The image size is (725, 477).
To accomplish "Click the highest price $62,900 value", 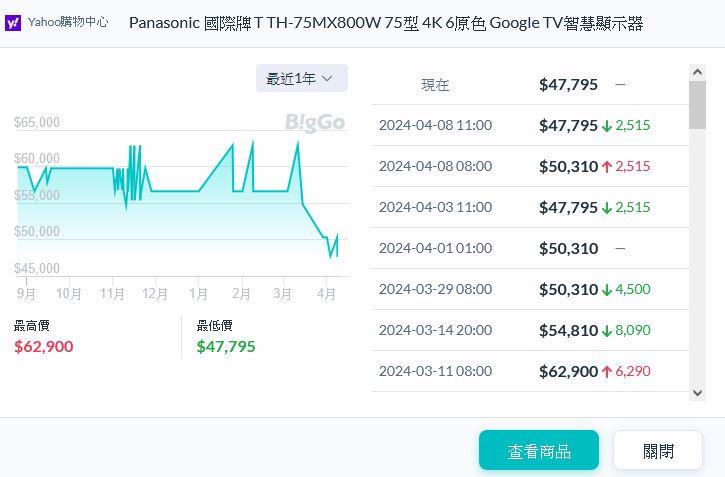I will [x=43, y=347].
